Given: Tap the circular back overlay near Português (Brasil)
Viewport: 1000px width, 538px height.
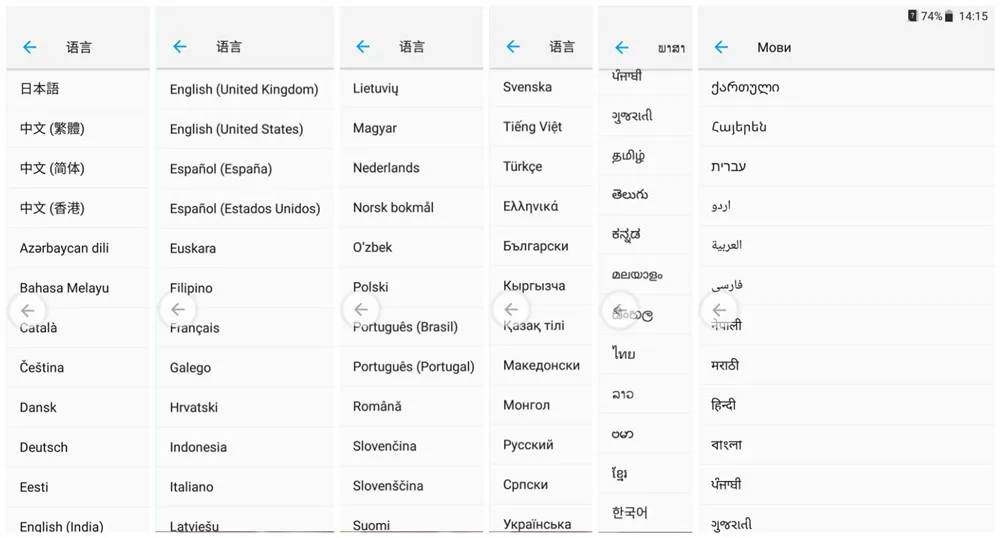Looking at the screenshot, I should click(361, 310).
